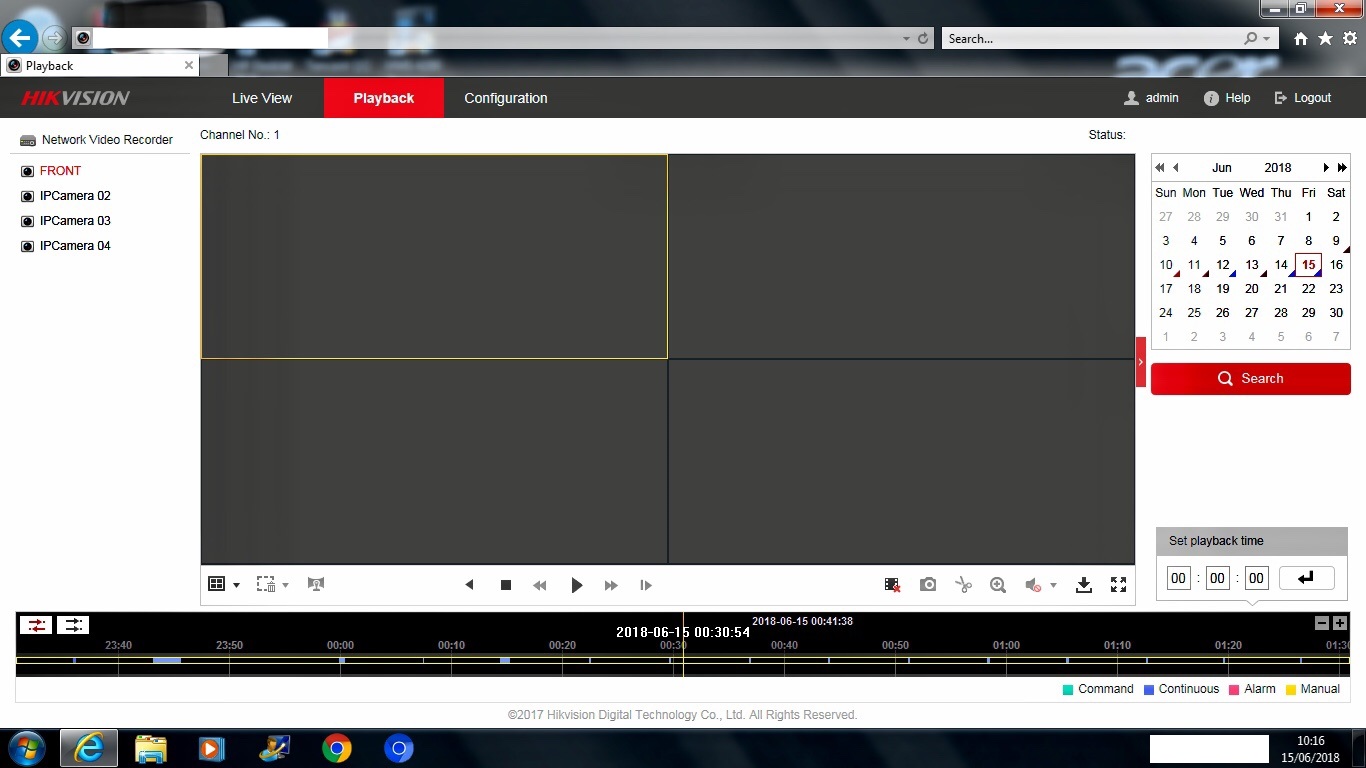Click the reverse playback arrow
The height and width of the screenshot is (768, 1366).
[x=469, y=585]
